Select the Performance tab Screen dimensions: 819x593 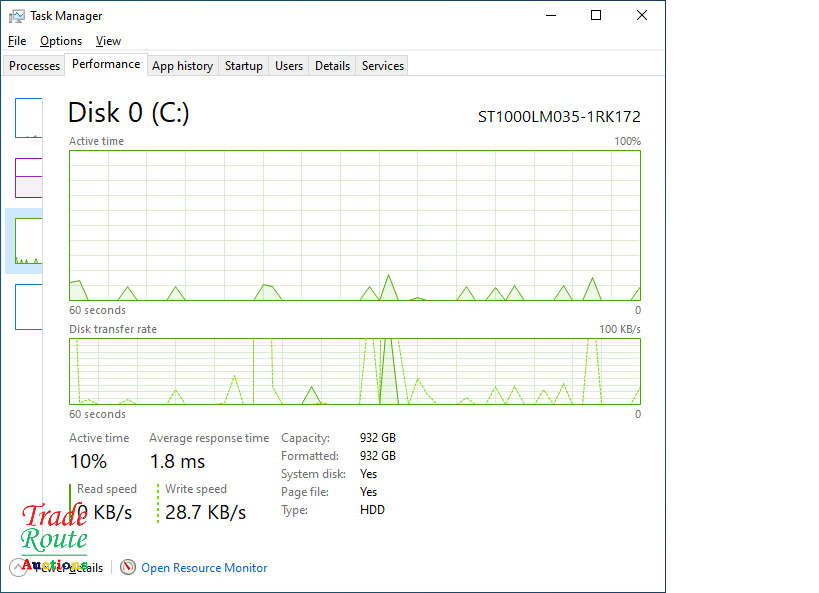point(106,64)
